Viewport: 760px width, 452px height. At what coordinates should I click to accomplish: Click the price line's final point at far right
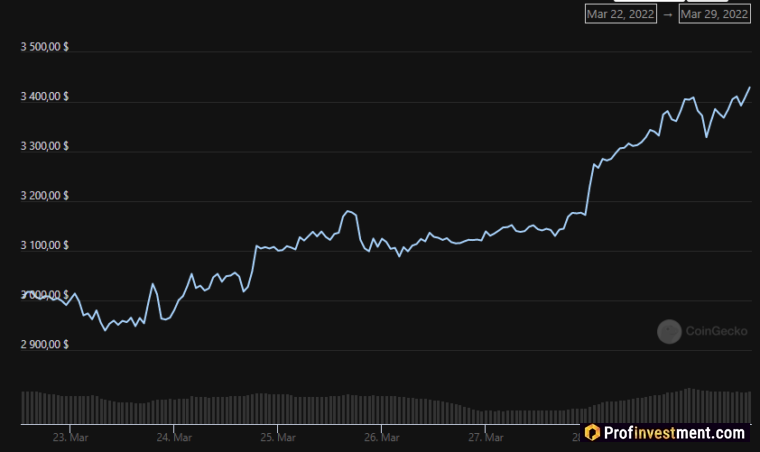pos(750,88)
